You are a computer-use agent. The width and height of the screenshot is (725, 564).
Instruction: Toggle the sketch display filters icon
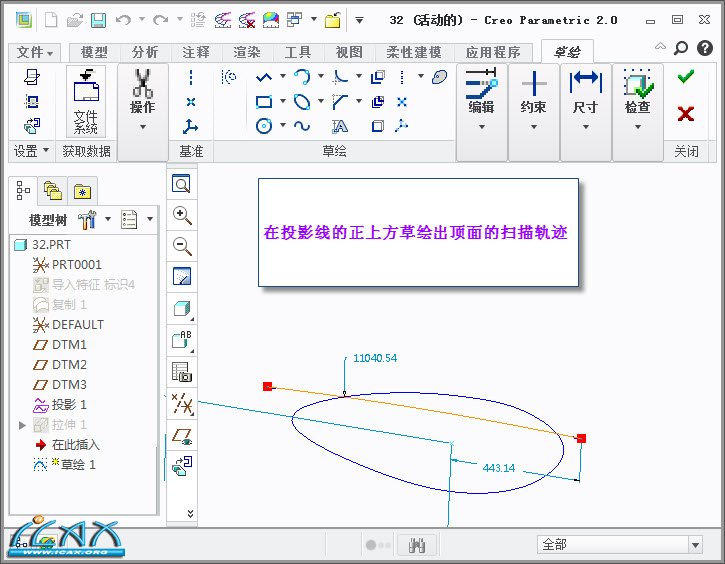tap(182, 403)
